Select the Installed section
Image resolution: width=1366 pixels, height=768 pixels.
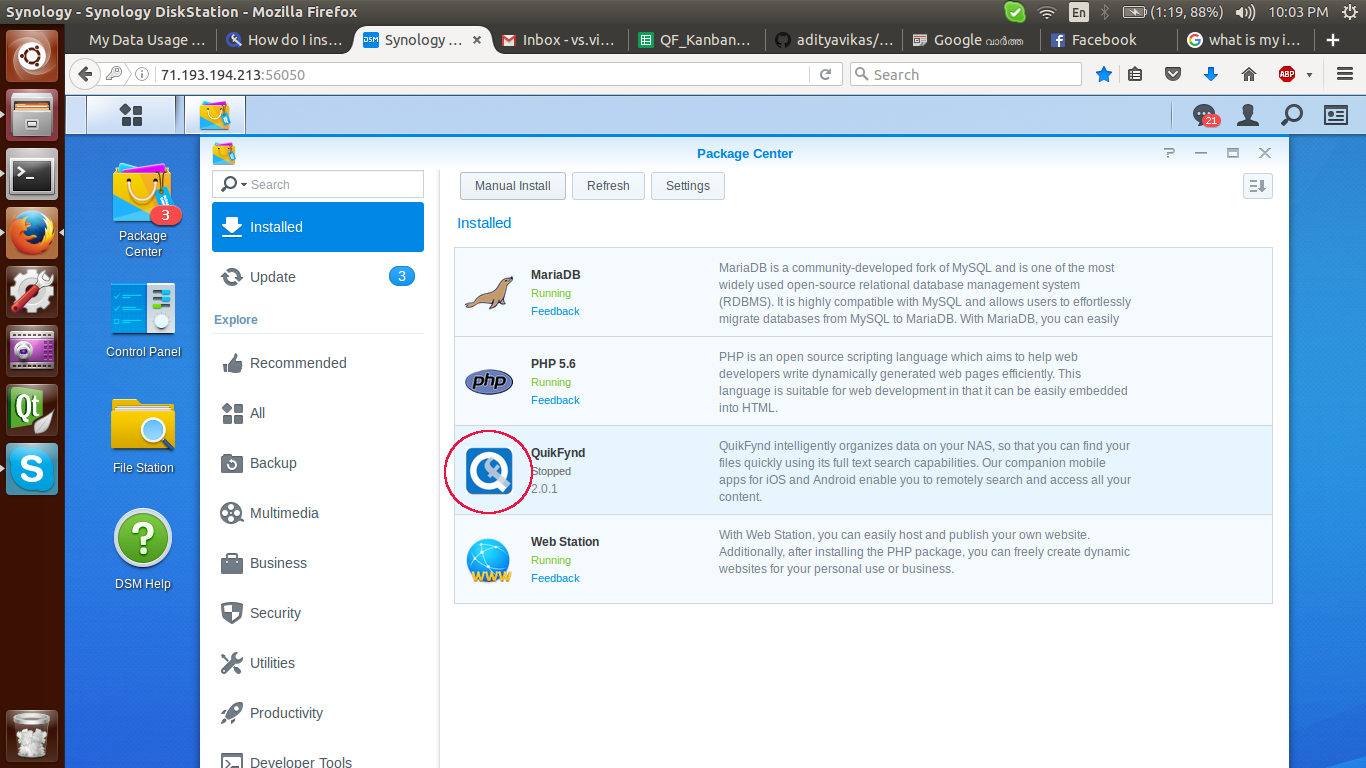pyautogui.click(x=318, y=227)
